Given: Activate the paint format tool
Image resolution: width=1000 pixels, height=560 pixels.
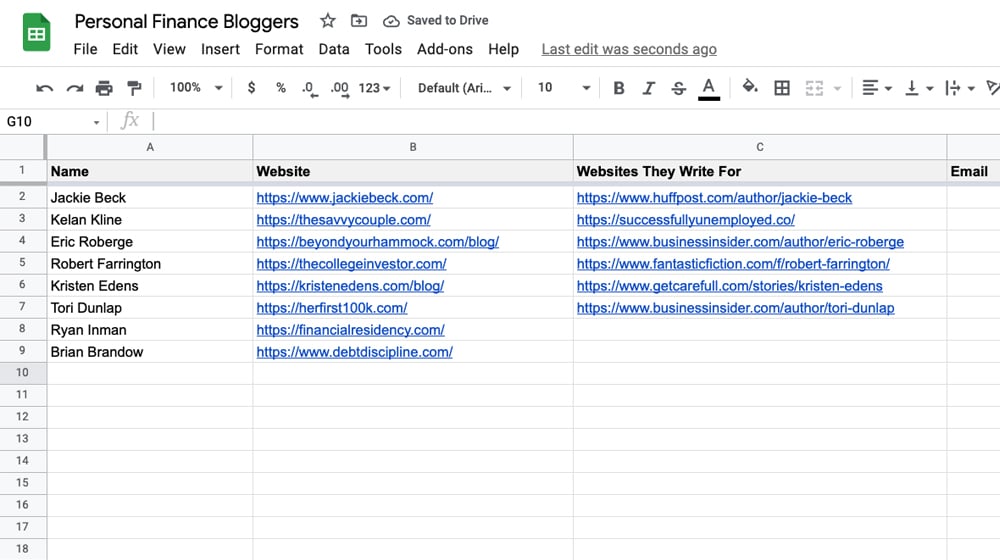Looking at the screenshot, I should 134,88.
